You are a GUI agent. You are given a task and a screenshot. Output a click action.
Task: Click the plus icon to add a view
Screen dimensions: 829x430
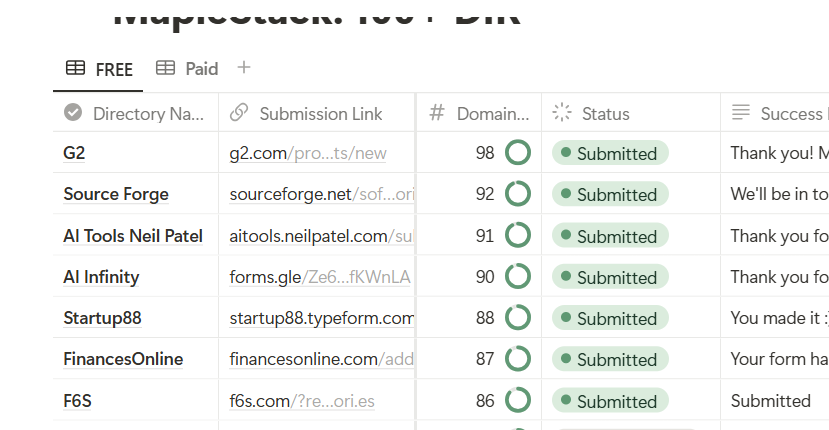[x=244, y=68]
